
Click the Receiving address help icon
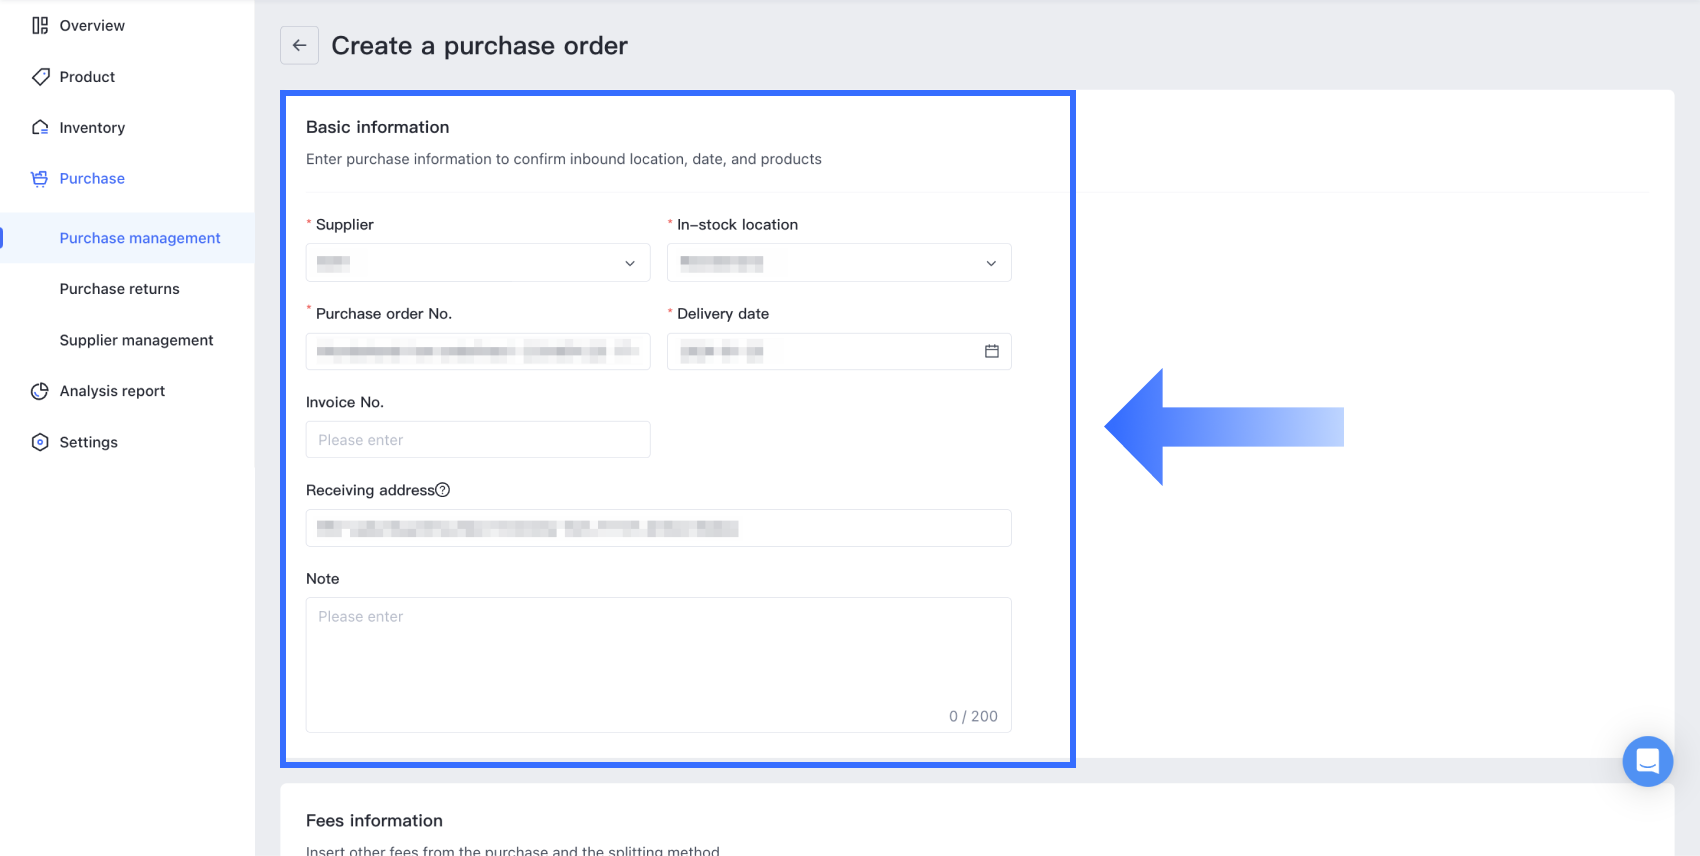[x=443, y=490]
